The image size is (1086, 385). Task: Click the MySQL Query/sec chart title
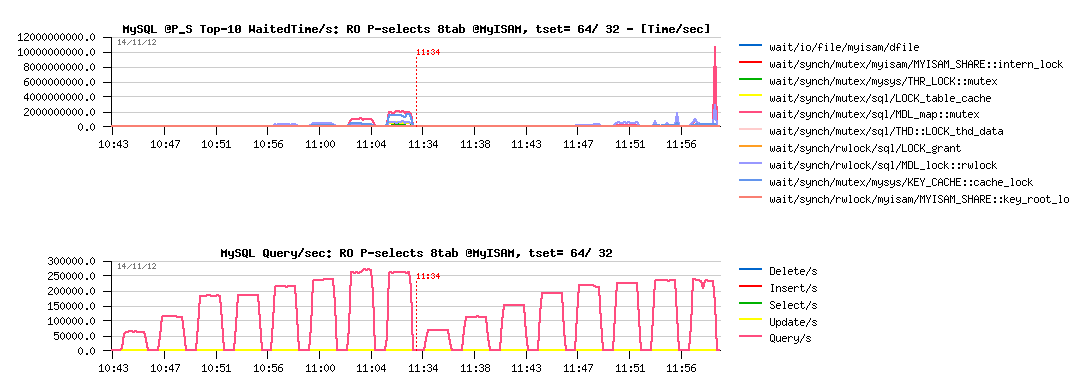click(x=416, y=253)
